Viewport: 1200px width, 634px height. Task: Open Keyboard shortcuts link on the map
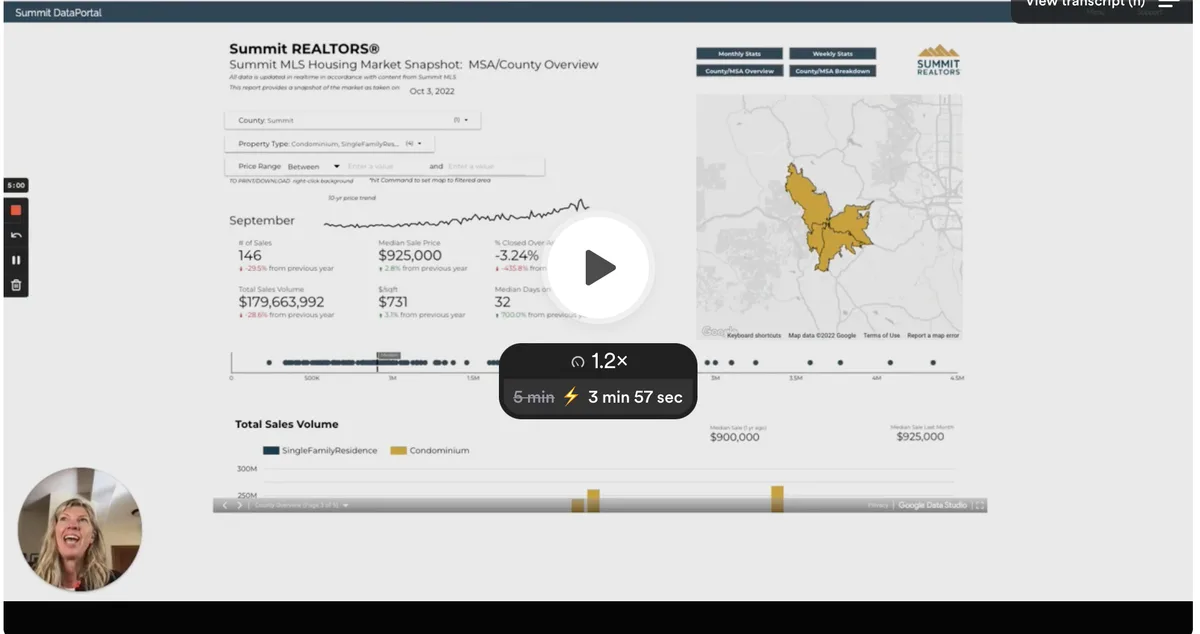754,336
